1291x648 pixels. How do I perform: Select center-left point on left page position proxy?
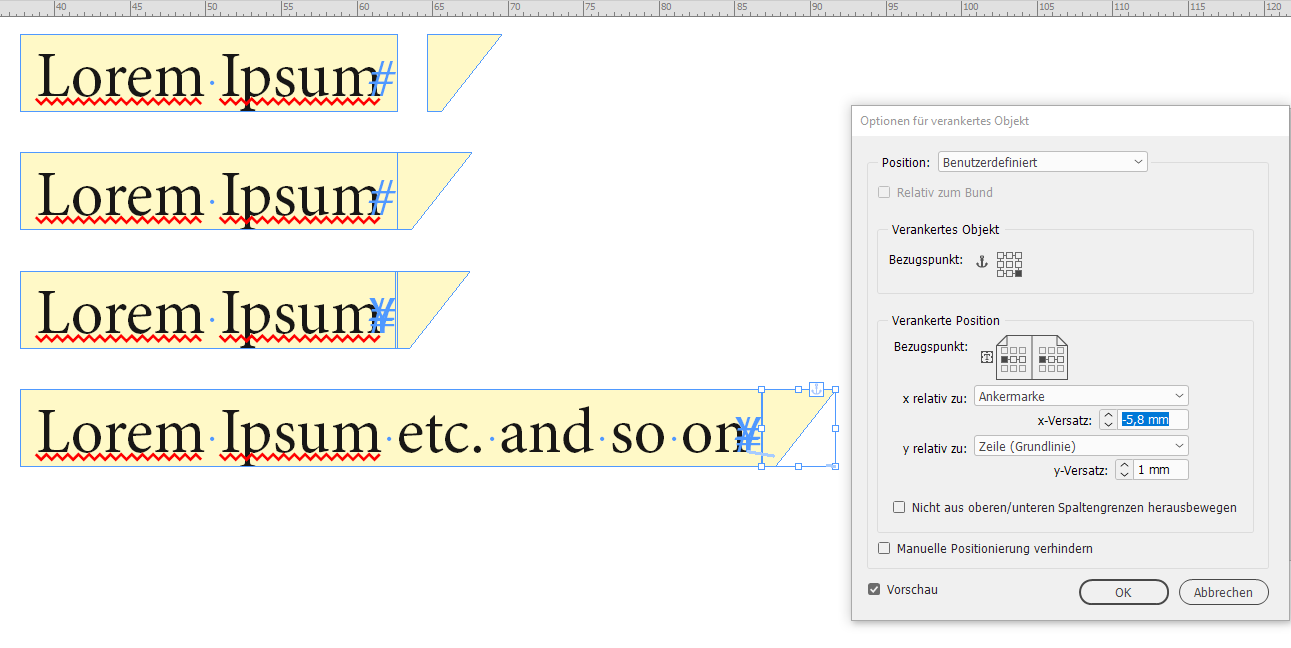pos(1003,360)
